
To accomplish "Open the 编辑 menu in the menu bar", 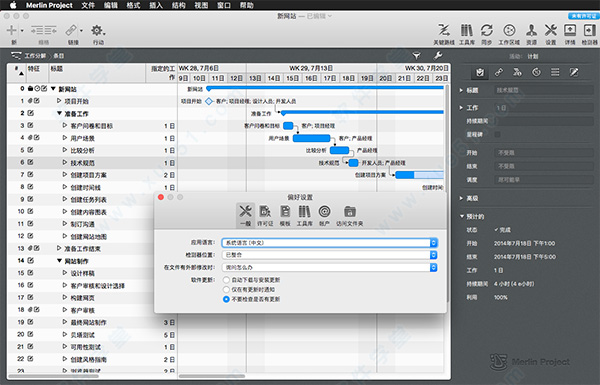I will (111, 5).
